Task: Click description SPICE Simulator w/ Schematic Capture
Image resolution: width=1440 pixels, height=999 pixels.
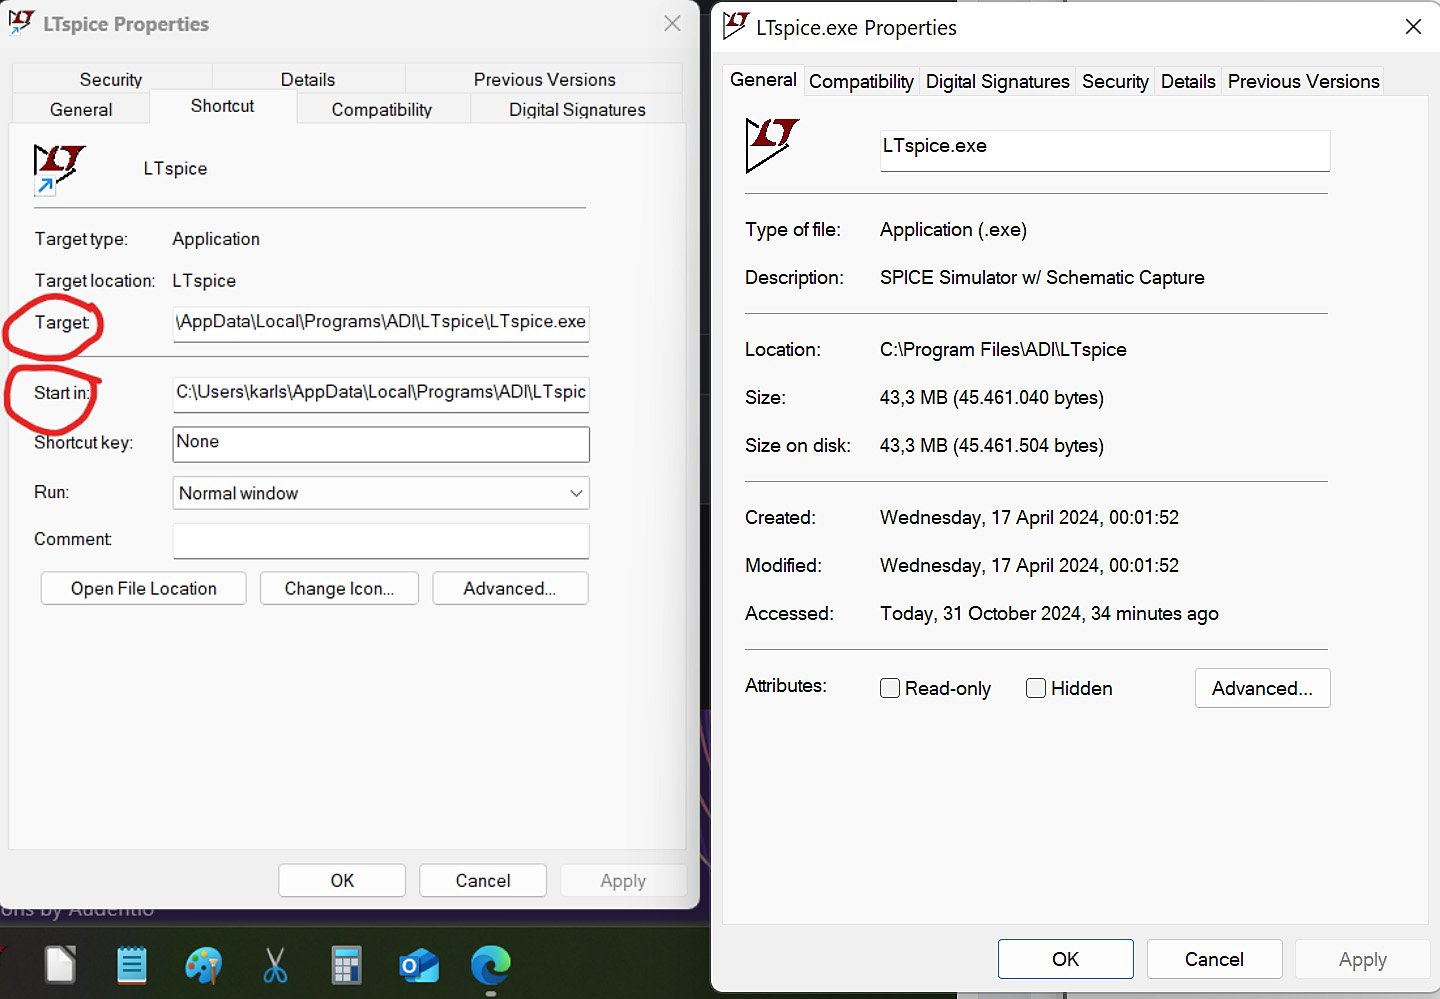Action: tap(1042, 278)
